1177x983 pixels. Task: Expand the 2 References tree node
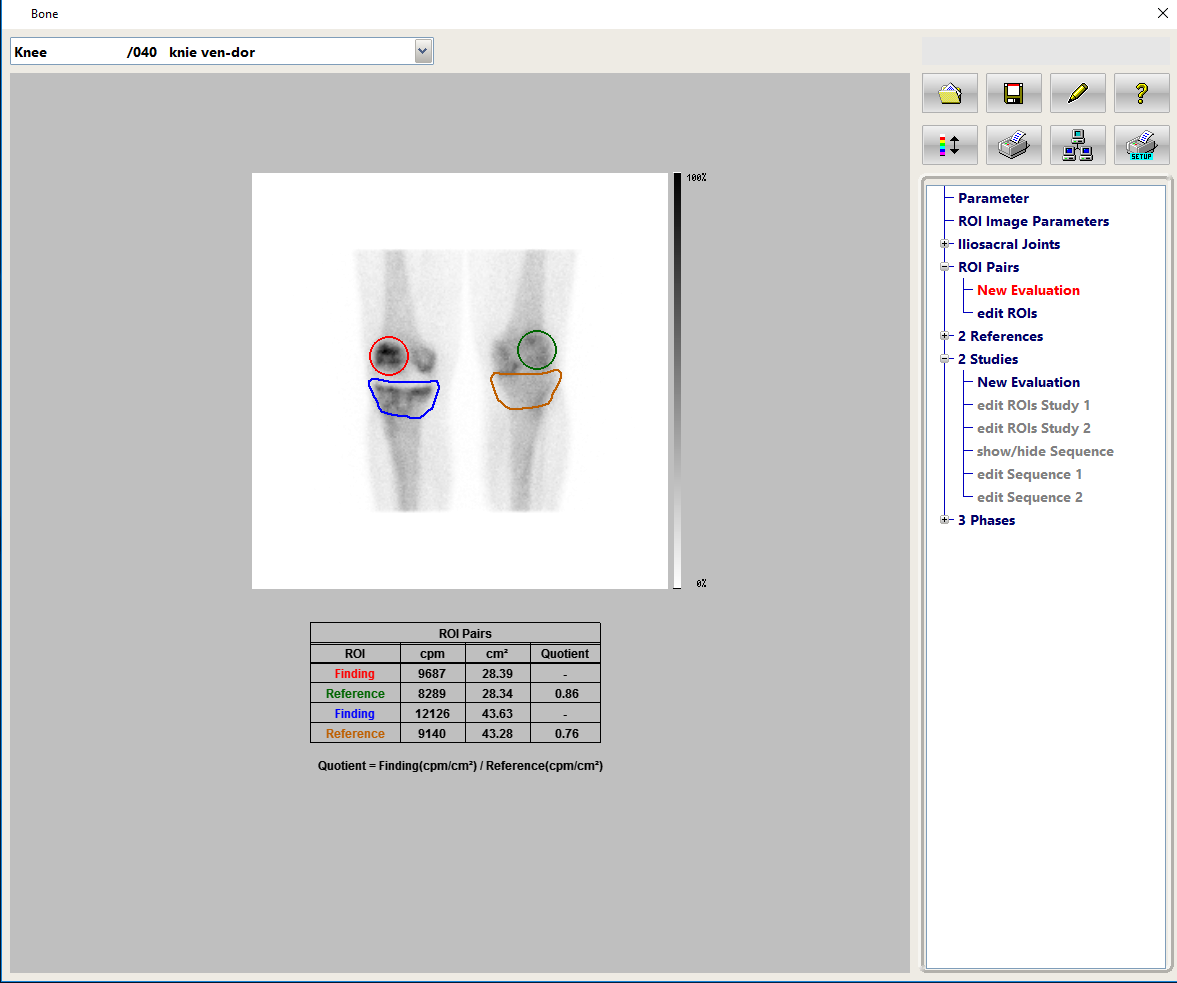tap(944, 336)
